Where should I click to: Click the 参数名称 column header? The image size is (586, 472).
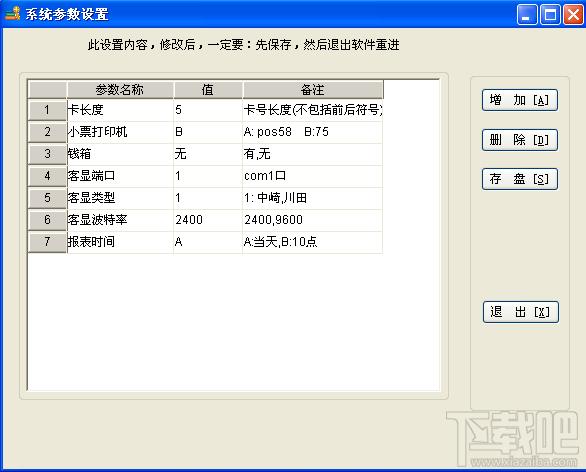tap(120, 90)
